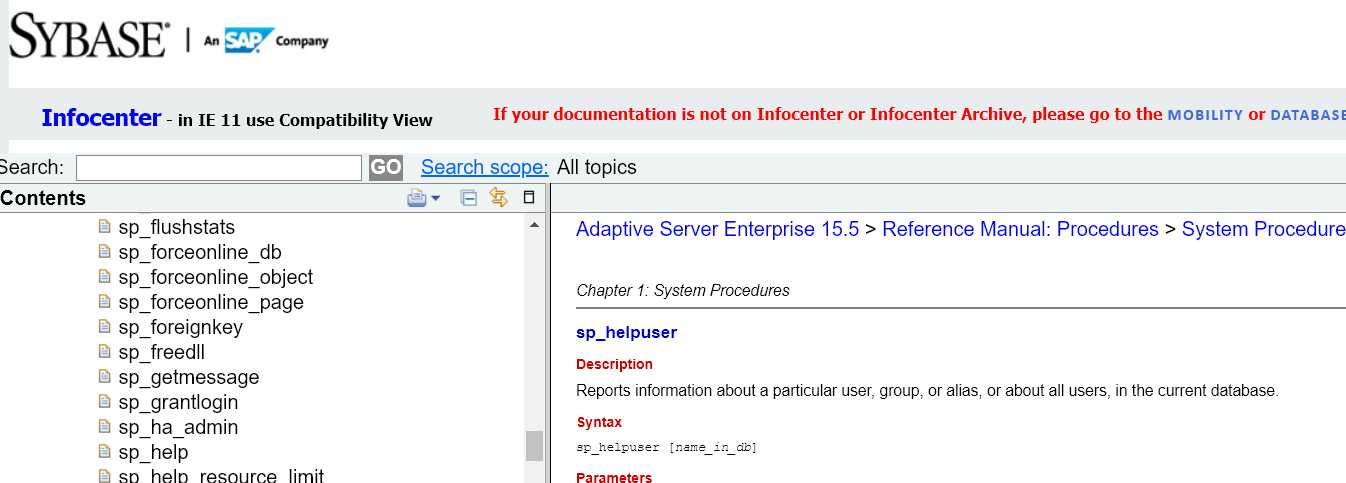1346x483 pixels.
Task: Click the Contents pane scrollbar thumb
Action: (534, 446)
